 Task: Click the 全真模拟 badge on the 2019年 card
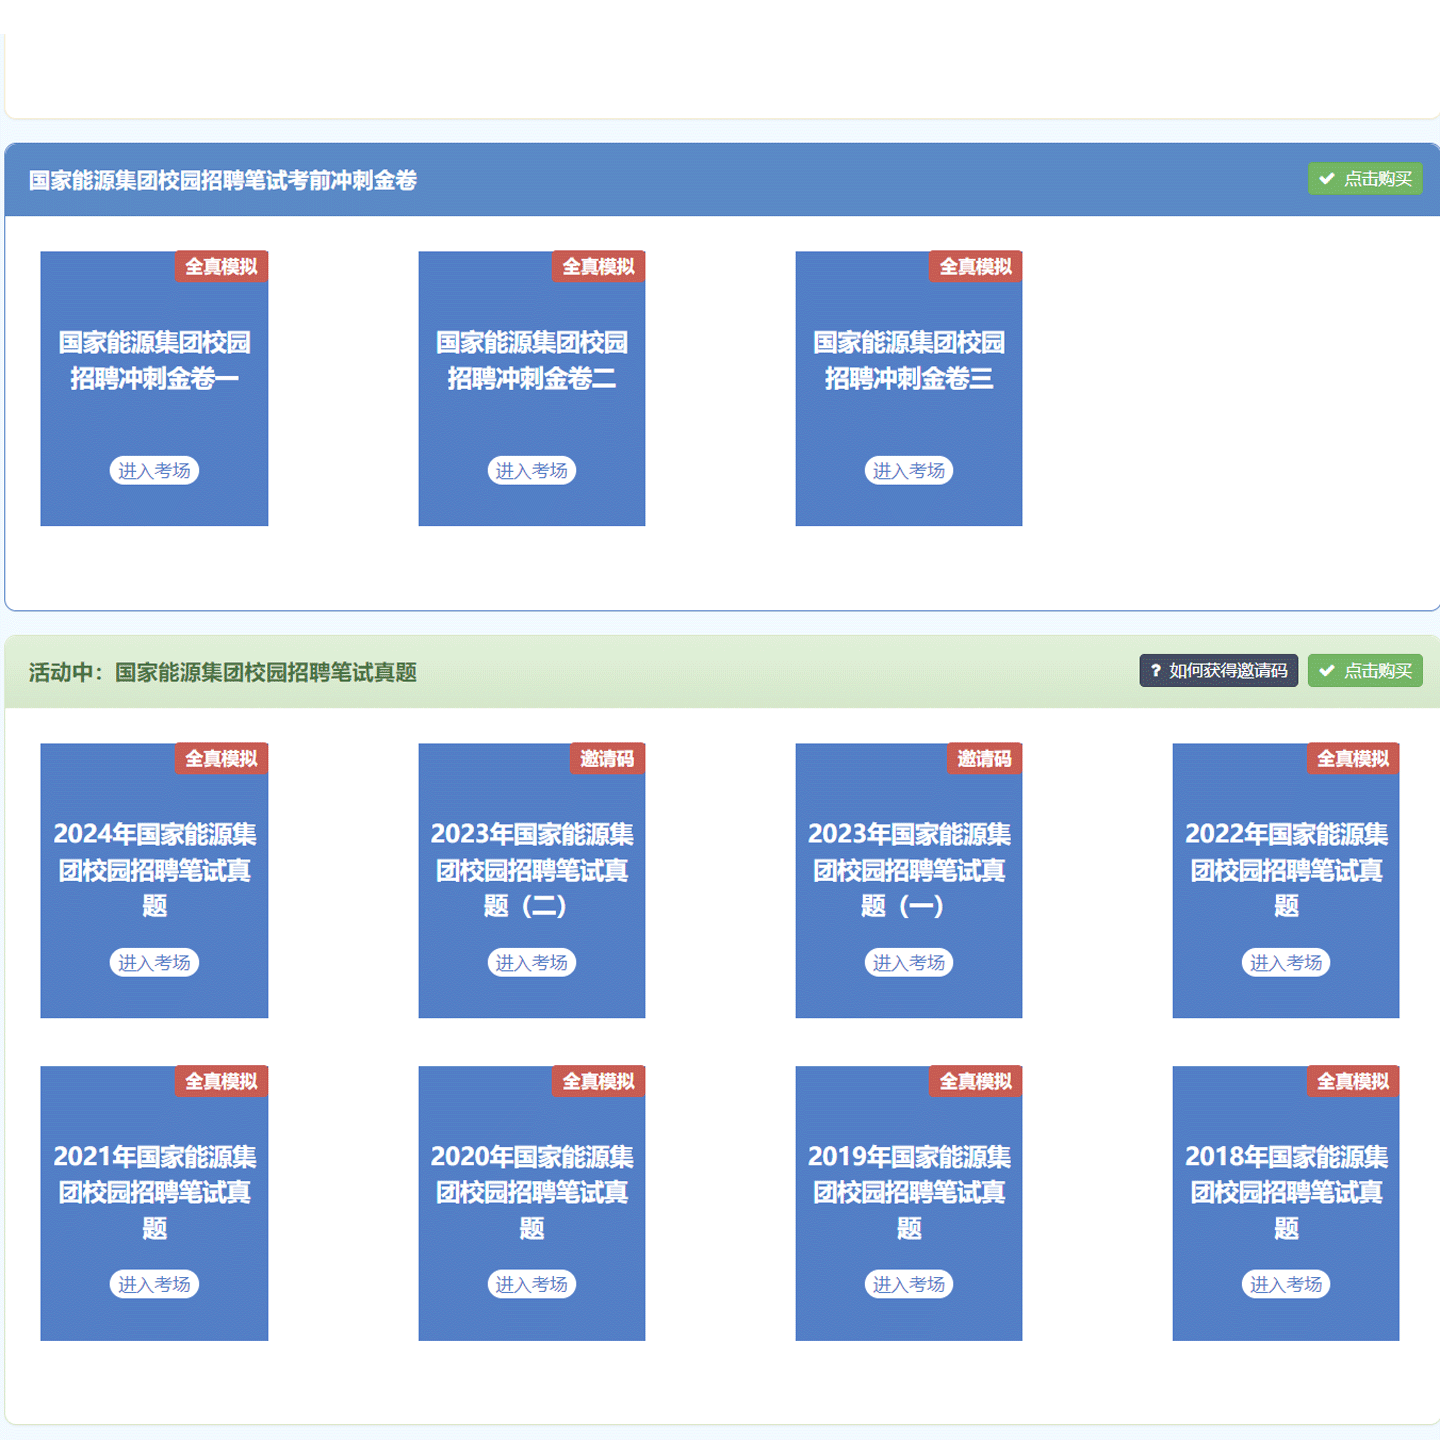[x=976, y=1081]
